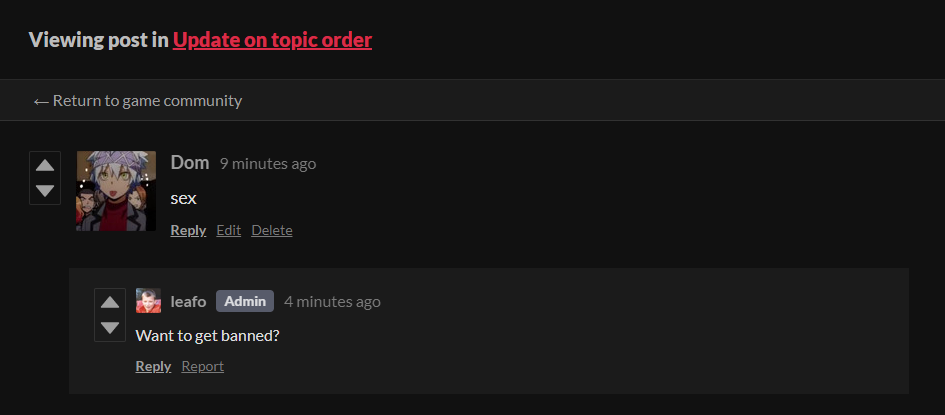The image size is (945, 415).
Task: Report leafo's comment
Action: (x=202, y=366)
